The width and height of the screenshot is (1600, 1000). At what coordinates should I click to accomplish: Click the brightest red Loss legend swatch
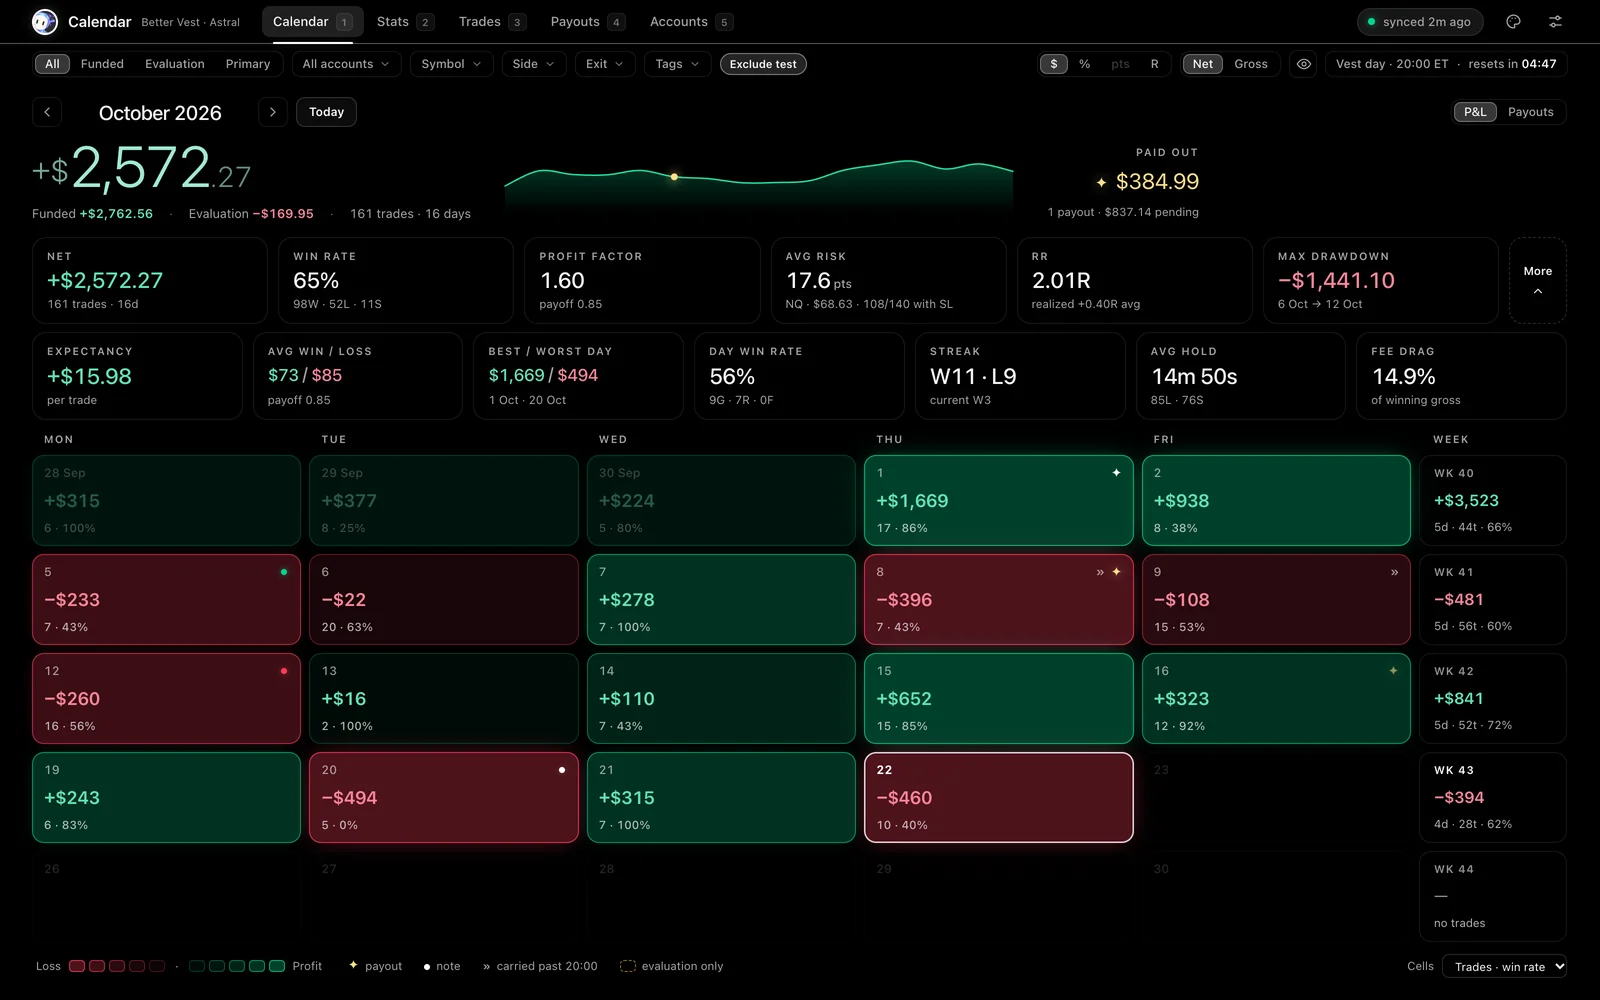tap(76, 966)
